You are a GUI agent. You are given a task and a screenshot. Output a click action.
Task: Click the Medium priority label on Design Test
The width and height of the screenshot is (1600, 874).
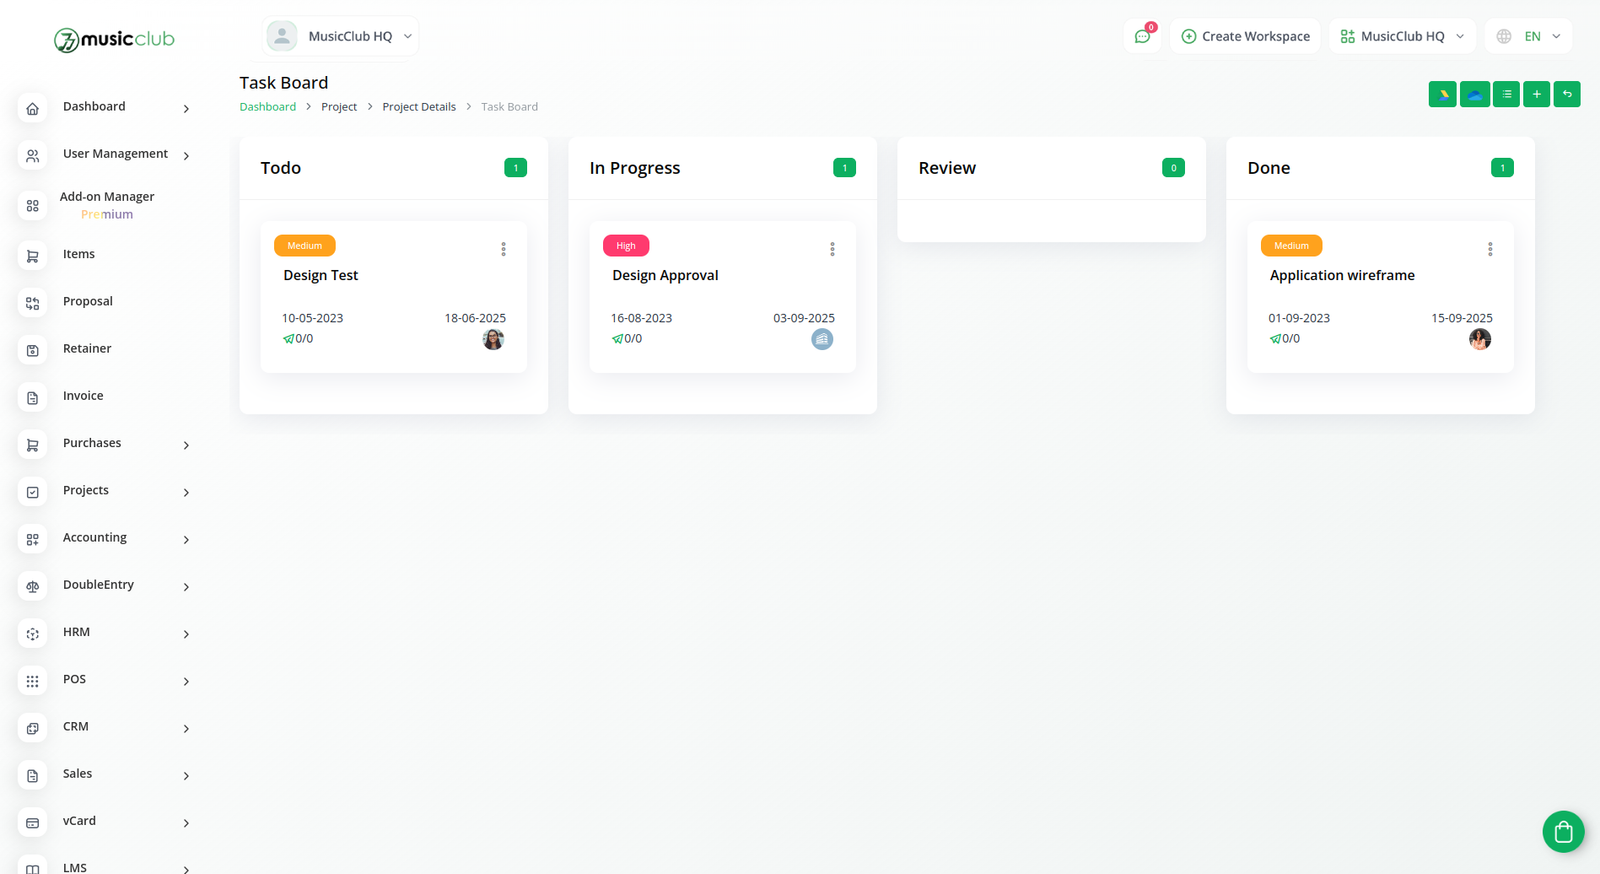pyautogui.click(x=305, y=245)
